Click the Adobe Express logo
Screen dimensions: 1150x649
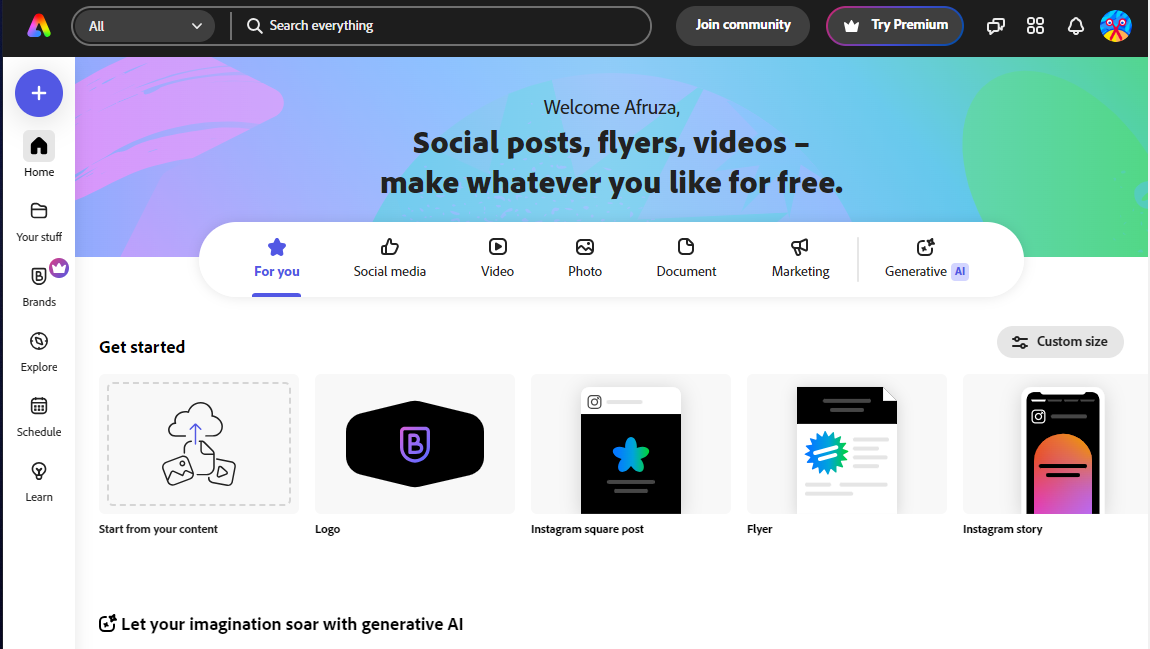(x=39, y=26)
